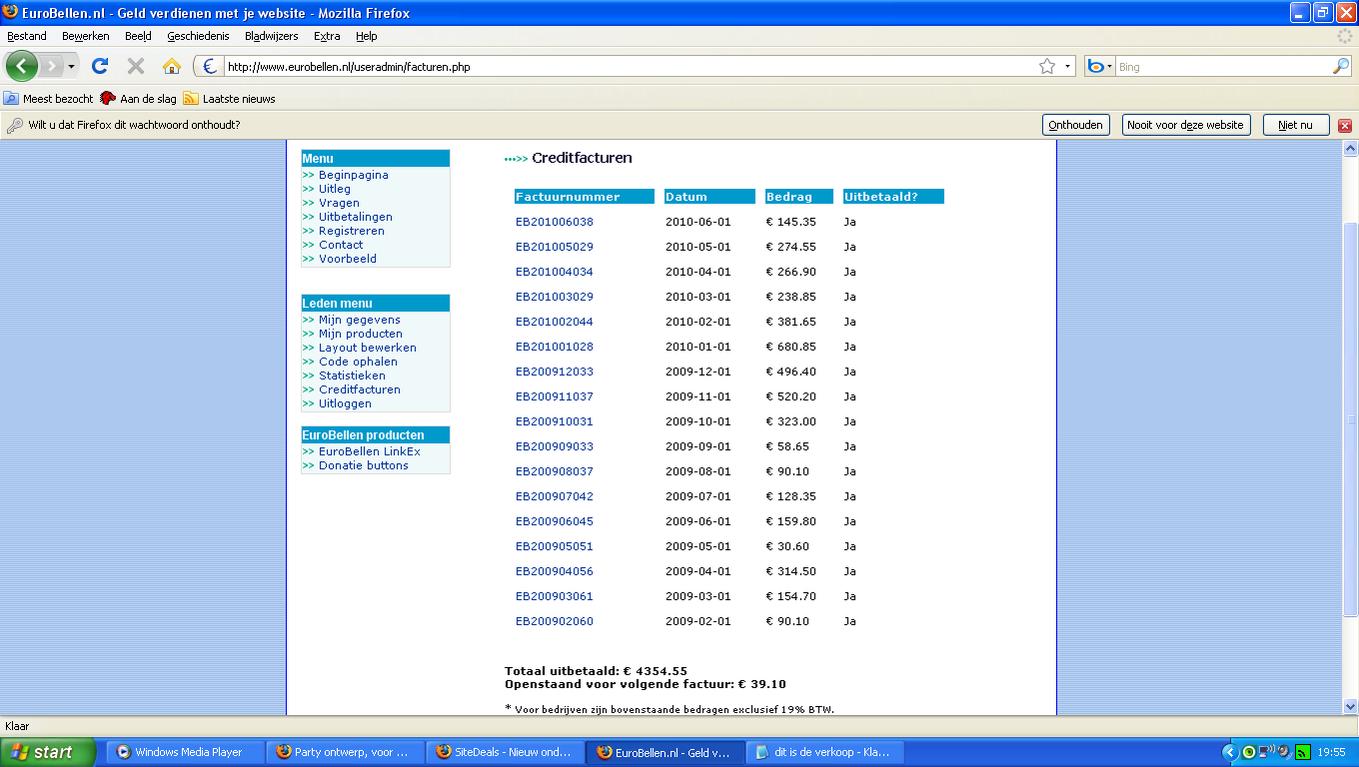1359x767 pixels.
Task: Open the Bestand menu
Action: point(27,36)
